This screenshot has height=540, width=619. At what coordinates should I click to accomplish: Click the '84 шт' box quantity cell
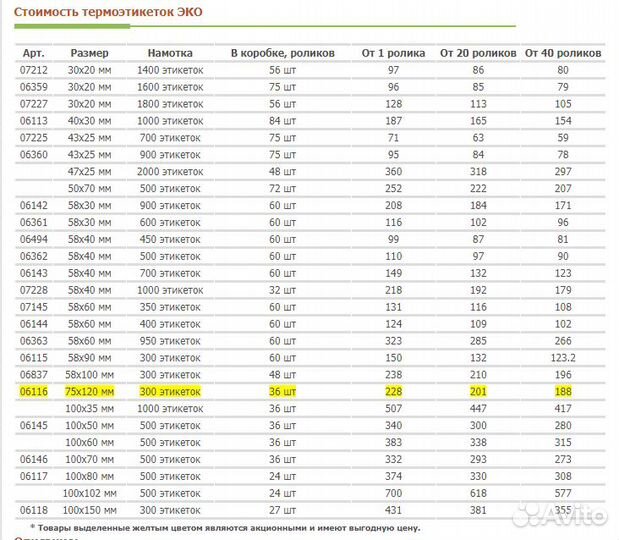(275, 120)
